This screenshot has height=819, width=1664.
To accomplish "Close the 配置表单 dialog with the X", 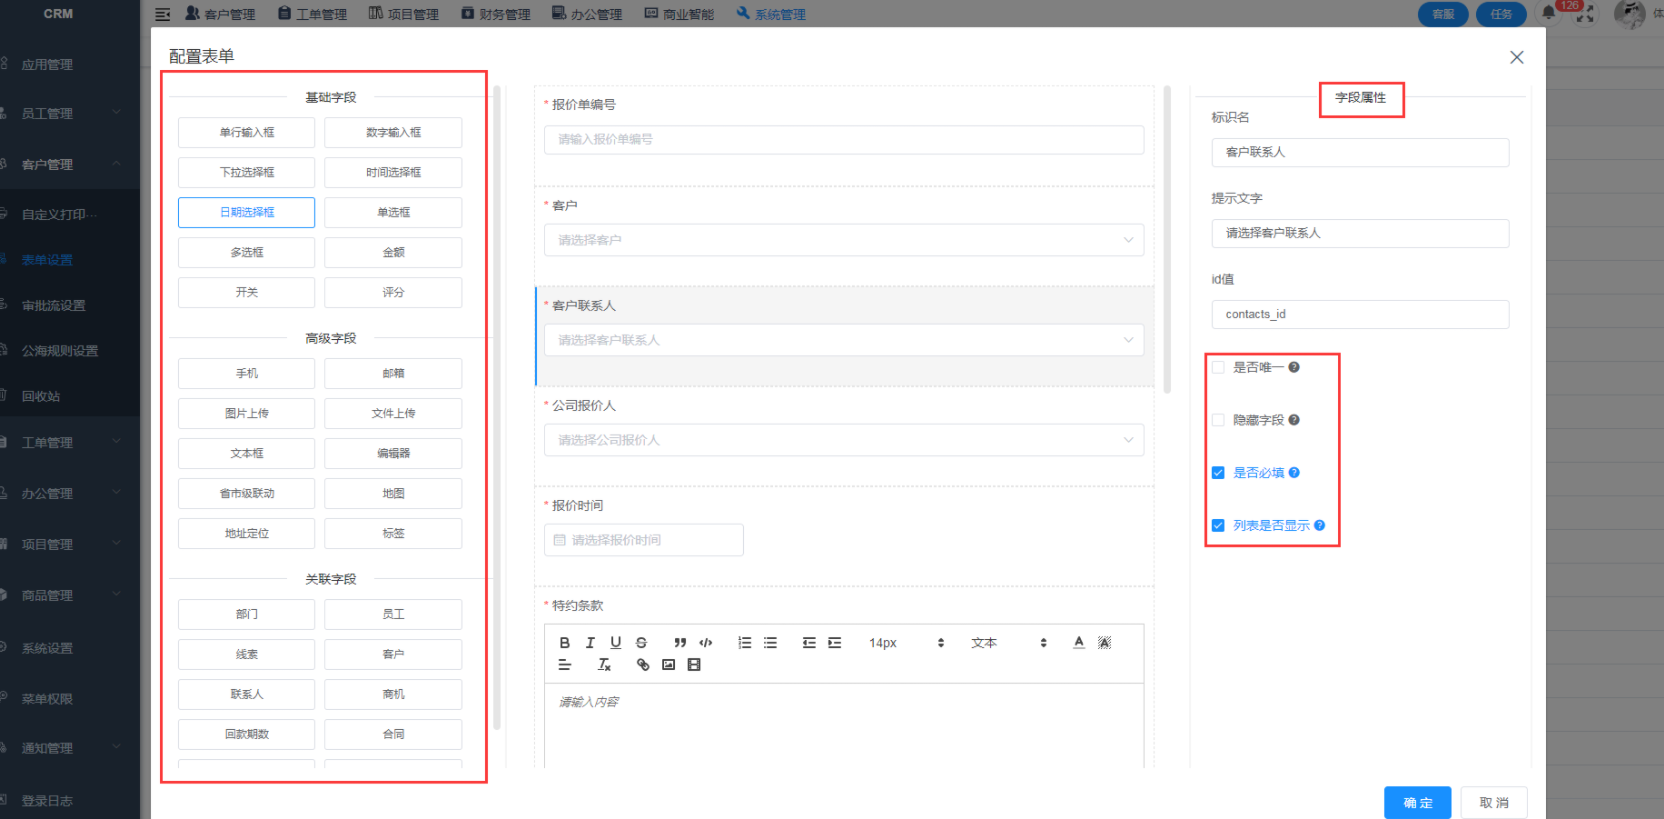I will [1517, 57].
